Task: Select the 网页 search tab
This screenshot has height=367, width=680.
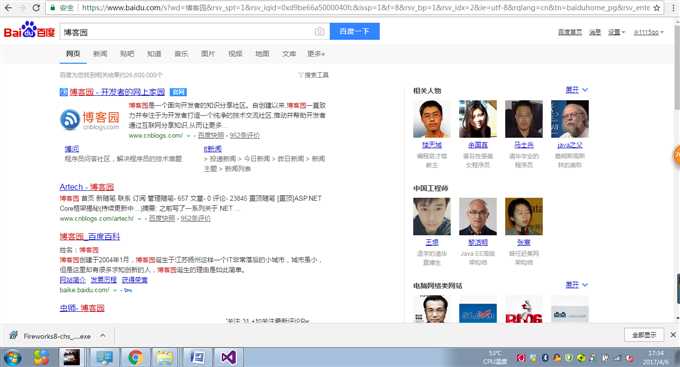Action: click(x=73, y=54)
